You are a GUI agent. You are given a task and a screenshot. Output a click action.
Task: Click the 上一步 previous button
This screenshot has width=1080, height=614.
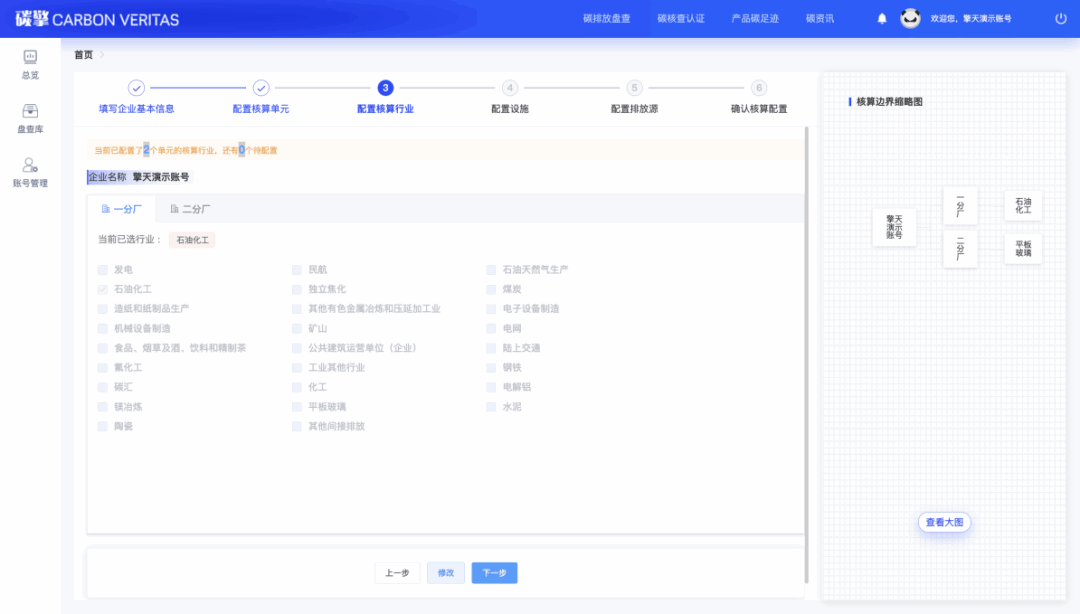[x=397, y=573]
